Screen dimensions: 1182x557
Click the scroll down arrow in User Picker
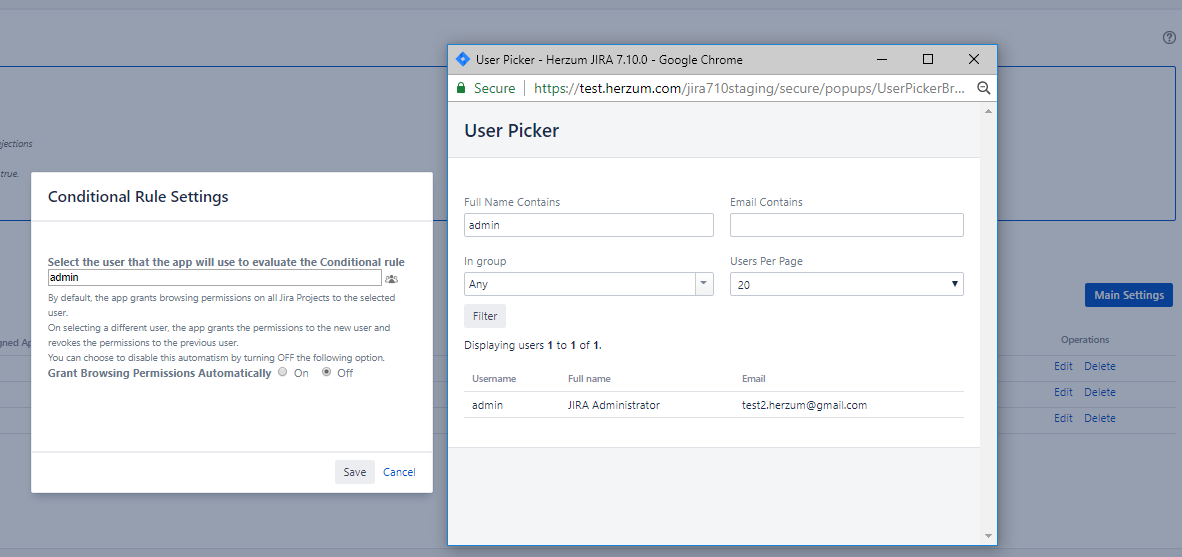pos(988,536)
